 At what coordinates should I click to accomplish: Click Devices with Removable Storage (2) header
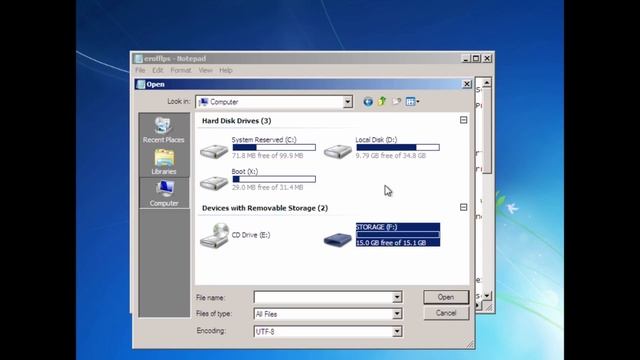click(265, 208)
